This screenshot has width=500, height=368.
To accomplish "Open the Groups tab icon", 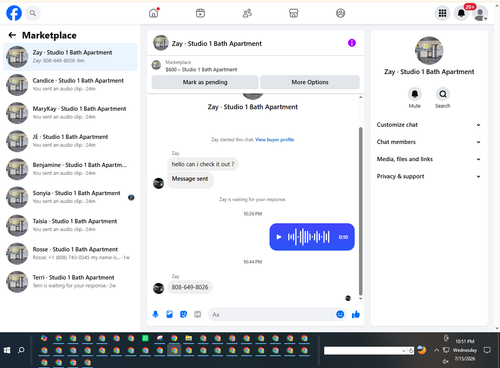I will tap(340, 13).
